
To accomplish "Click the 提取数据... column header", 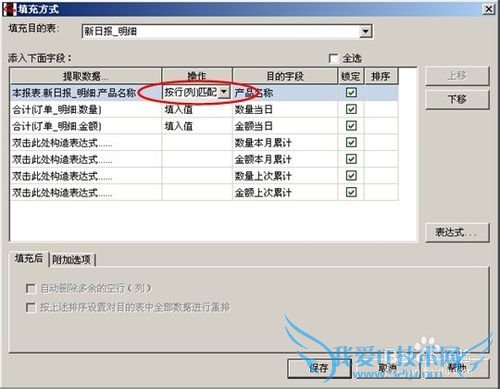I will tap(86, 76).
